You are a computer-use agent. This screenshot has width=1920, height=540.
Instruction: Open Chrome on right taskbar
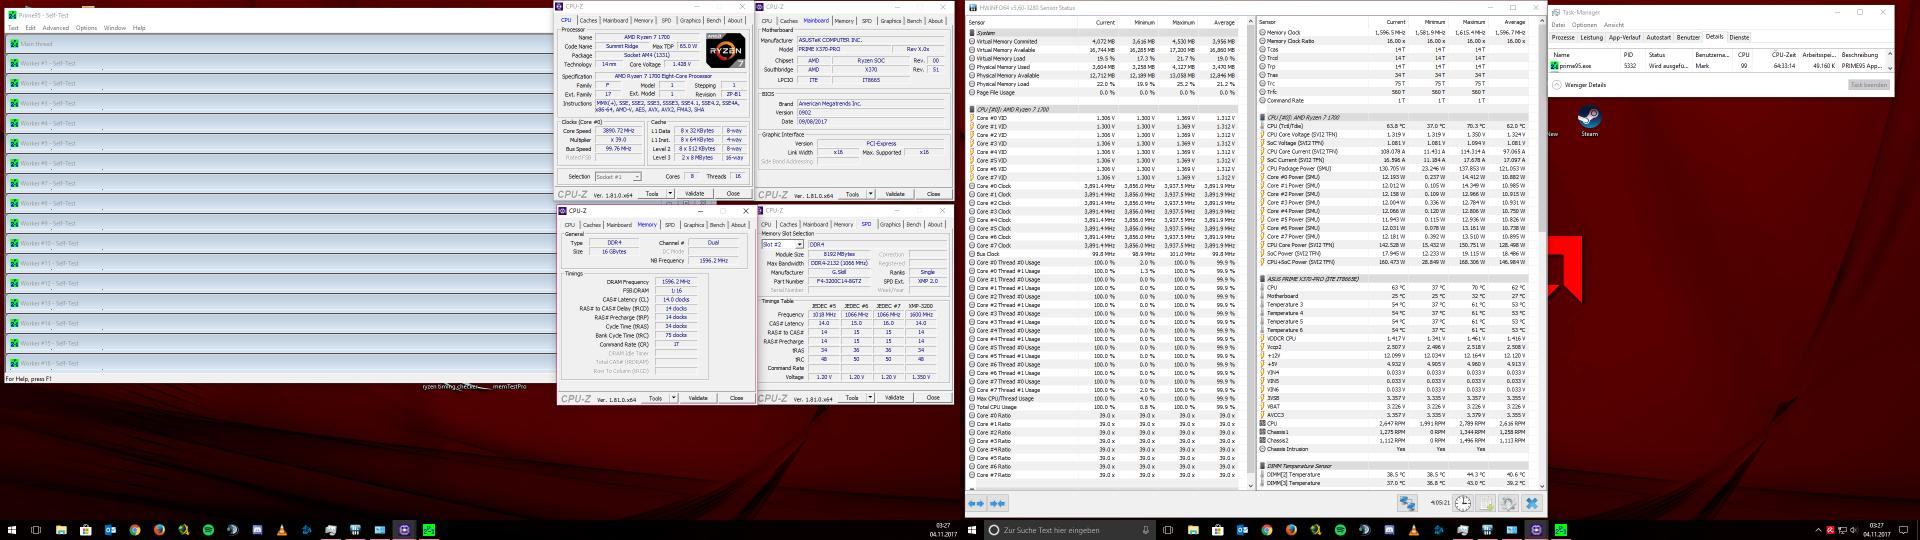pos(1266,530)
